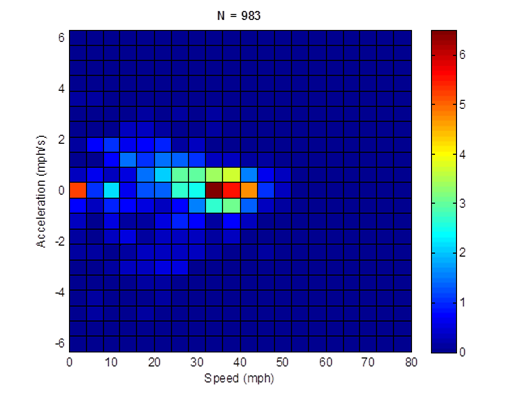Select the 'Acceleration (mph/s)' y-axis label

[x=40, y=191]
